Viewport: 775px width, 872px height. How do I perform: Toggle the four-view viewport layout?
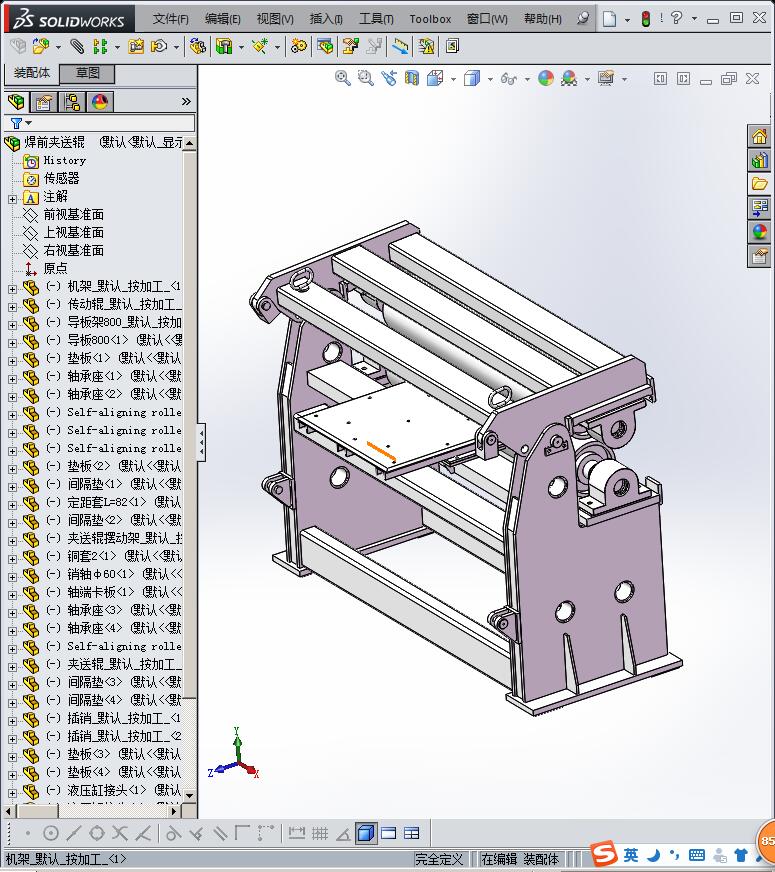pos(411,833)
